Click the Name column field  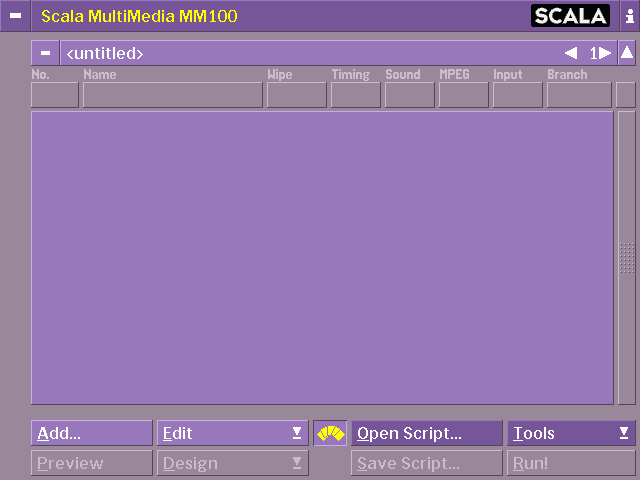click(x=172, y=95)
